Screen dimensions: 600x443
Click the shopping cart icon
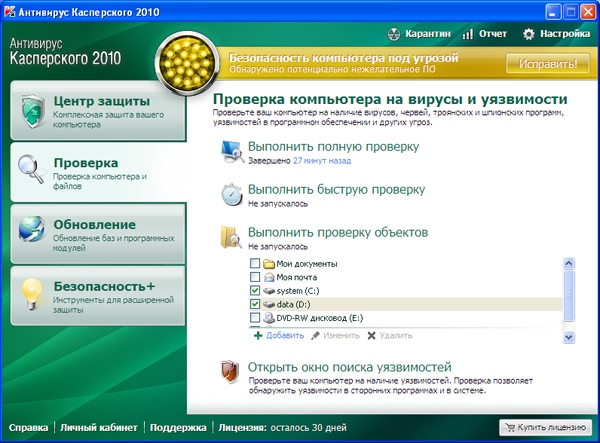pyautogui.click(x=510, y=427)
